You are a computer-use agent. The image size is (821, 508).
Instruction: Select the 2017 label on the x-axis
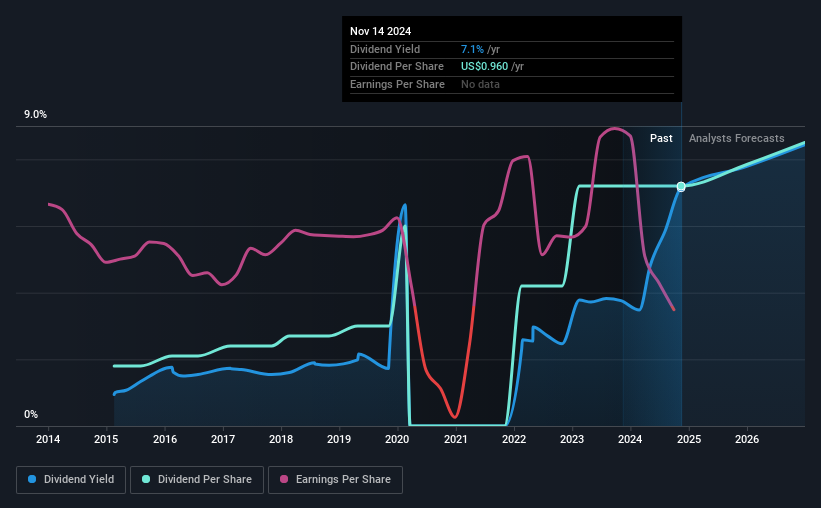(223, 439)
